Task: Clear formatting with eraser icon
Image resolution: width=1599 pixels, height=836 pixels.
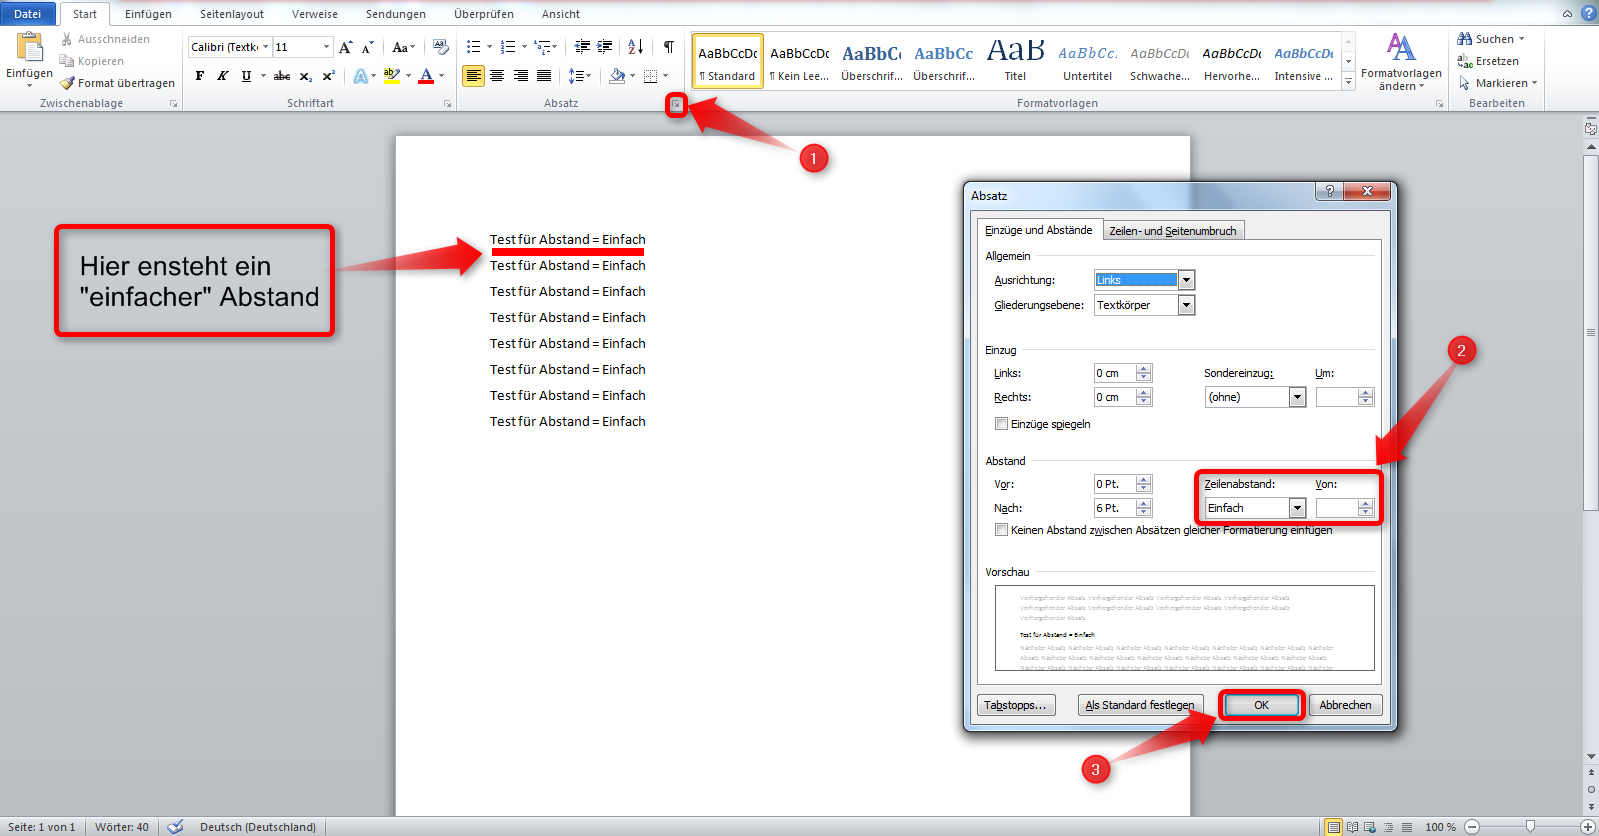Action: pos(441,47)
